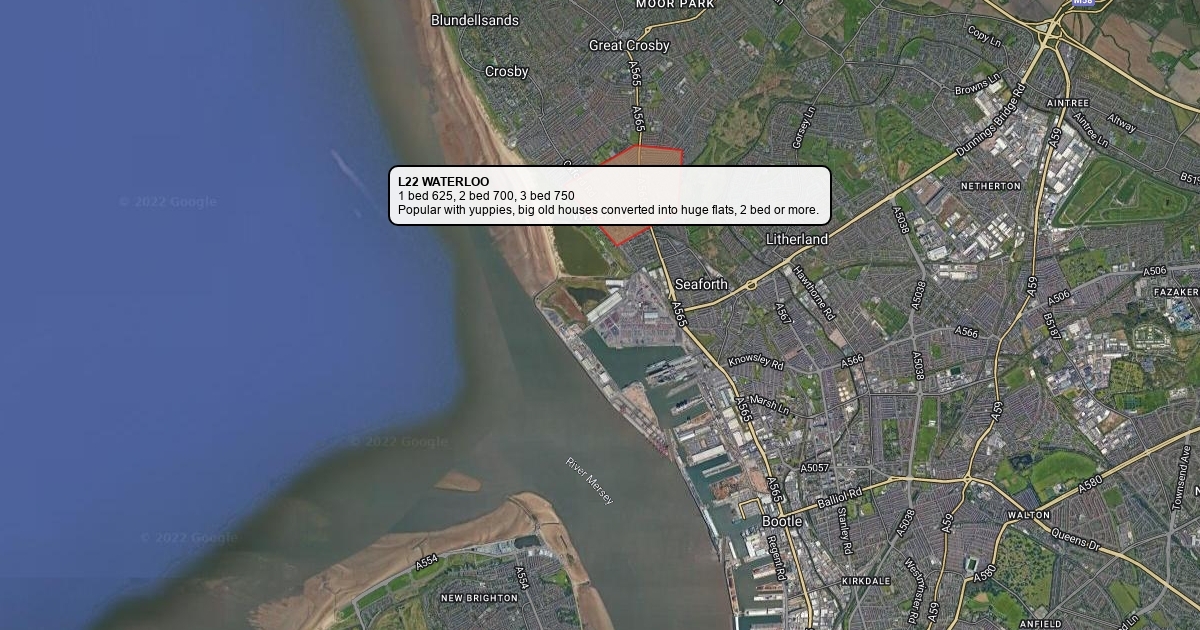Select the Aintree area label

tap(1067, 103)
